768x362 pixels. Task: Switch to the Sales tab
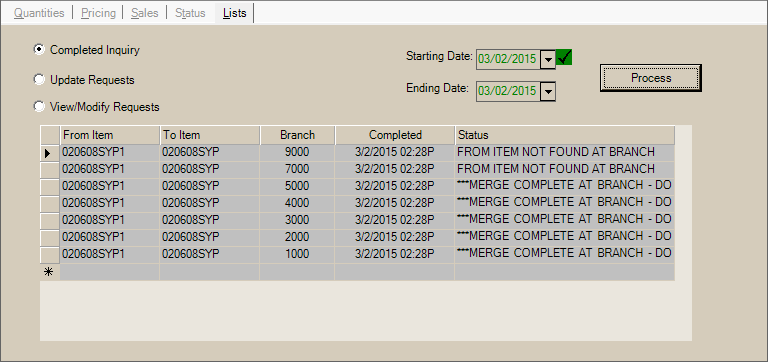pyautogui.click(x=144, y=13)
